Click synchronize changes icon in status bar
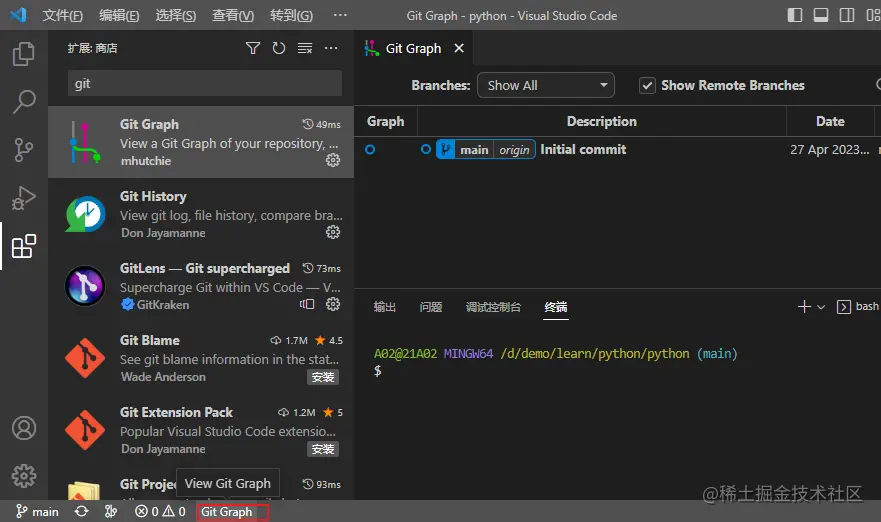Image resolution: width=881 pixels, height=522 pixels. pyautogui.click(x=81, y=511)
